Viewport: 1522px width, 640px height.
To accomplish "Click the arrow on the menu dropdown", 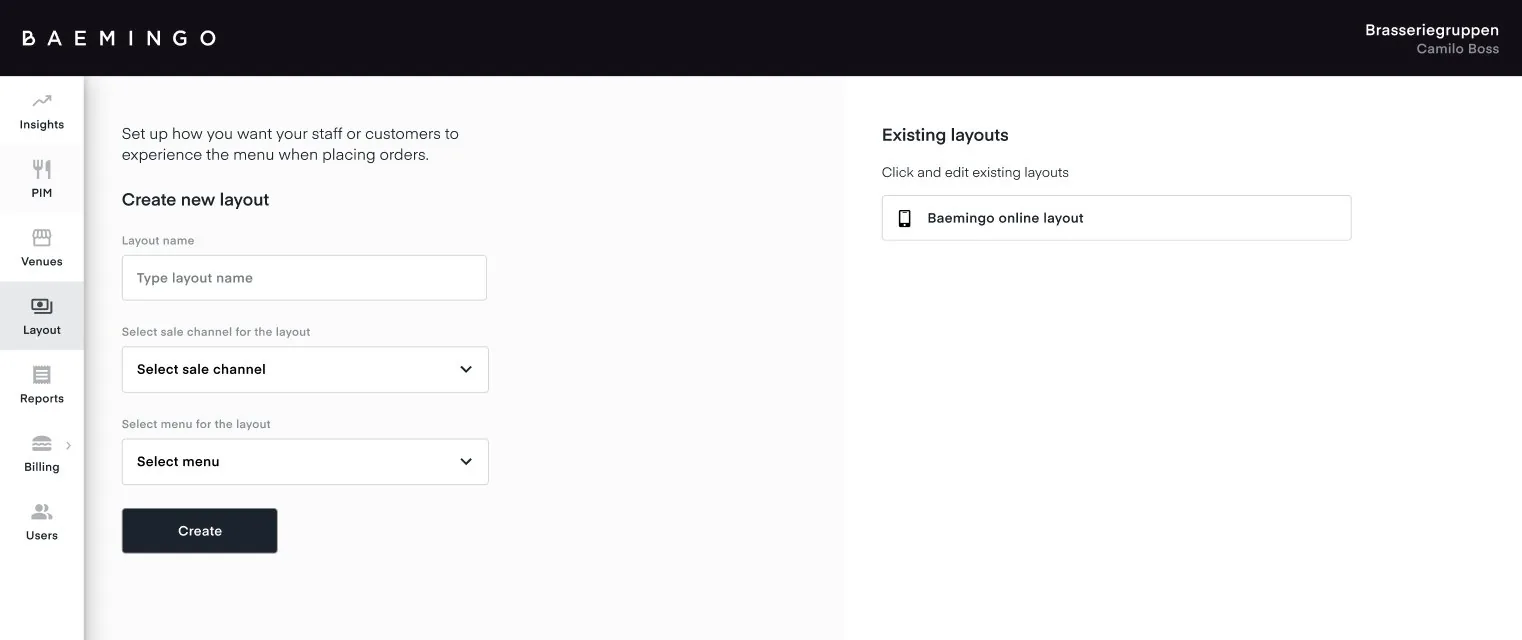I will click(466, 462).
